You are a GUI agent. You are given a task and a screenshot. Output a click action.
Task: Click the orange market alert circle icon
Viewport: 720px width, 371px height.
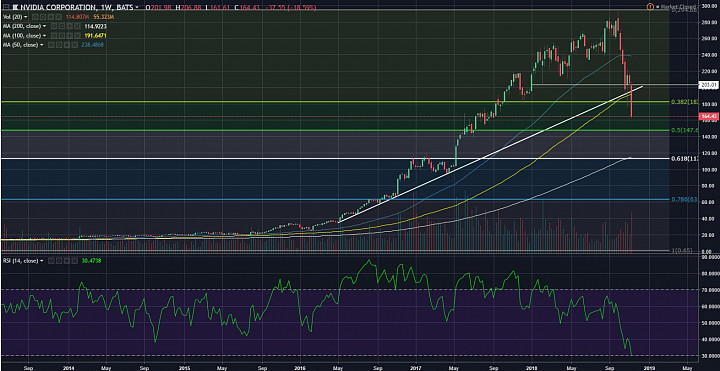click(650, 7)
